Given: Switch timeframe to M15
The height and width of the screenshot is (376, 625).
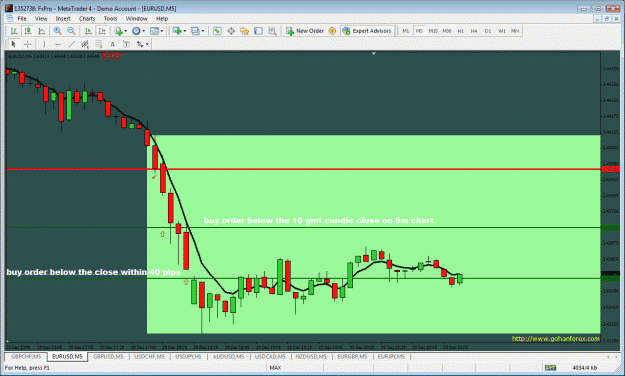Looking at the screenshot, I should click(x=433, y=31).
